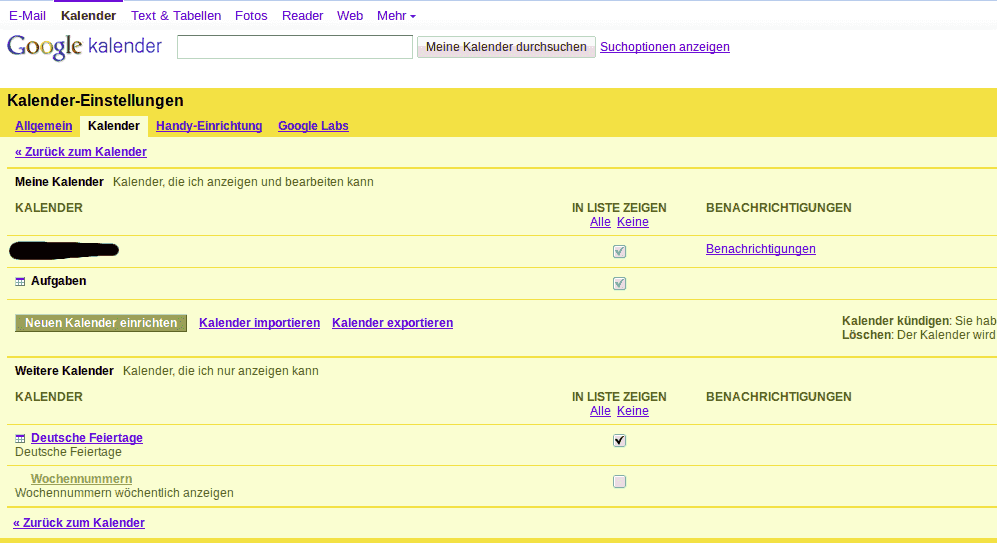
Task: Click the 'Weitere Kalender' section label
Action: [x=64, y=371]
